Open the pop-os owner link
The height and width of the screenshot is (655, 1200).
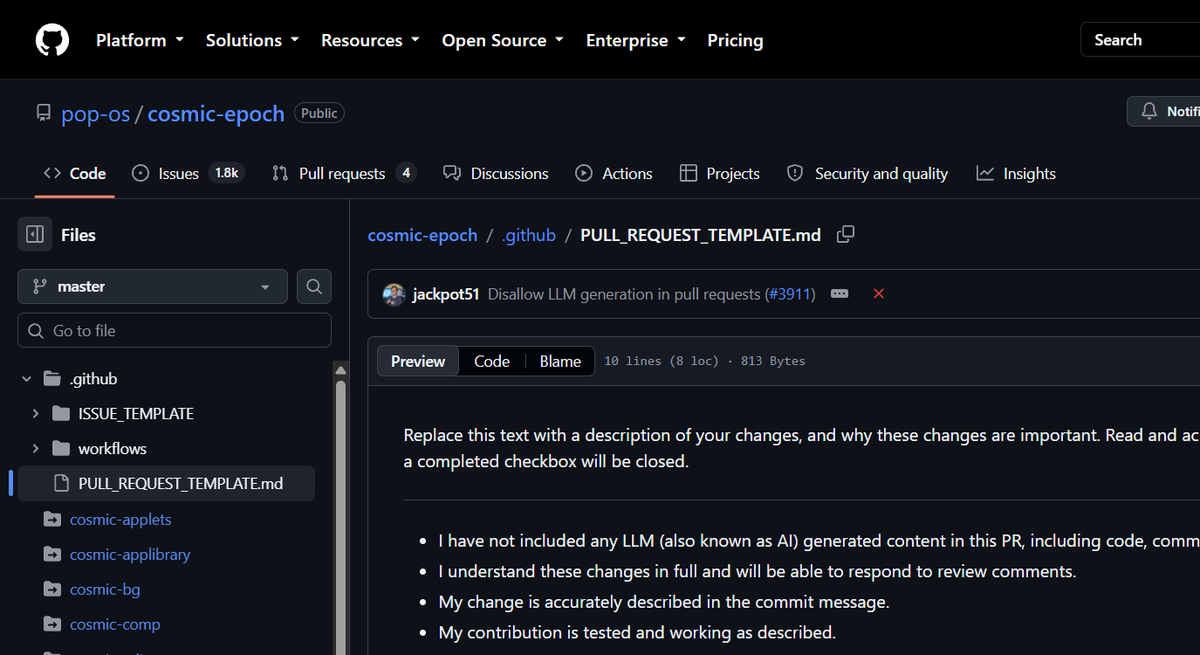(96, 114)
